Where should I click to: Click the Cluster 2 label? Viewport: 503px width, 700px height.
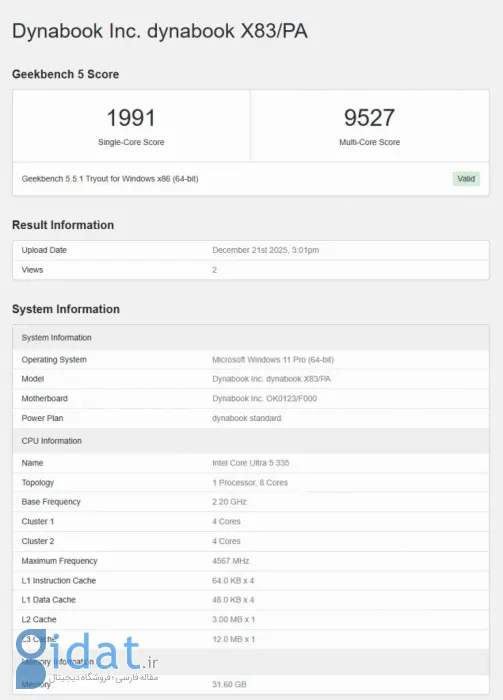(37, 541)
